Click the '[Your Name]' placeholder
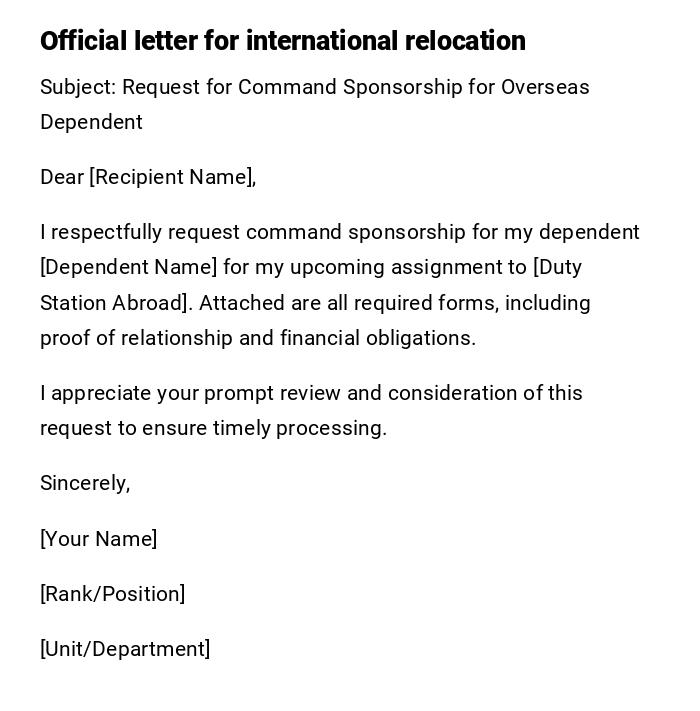This screenshot has width=700, height=711. (98, 539)
